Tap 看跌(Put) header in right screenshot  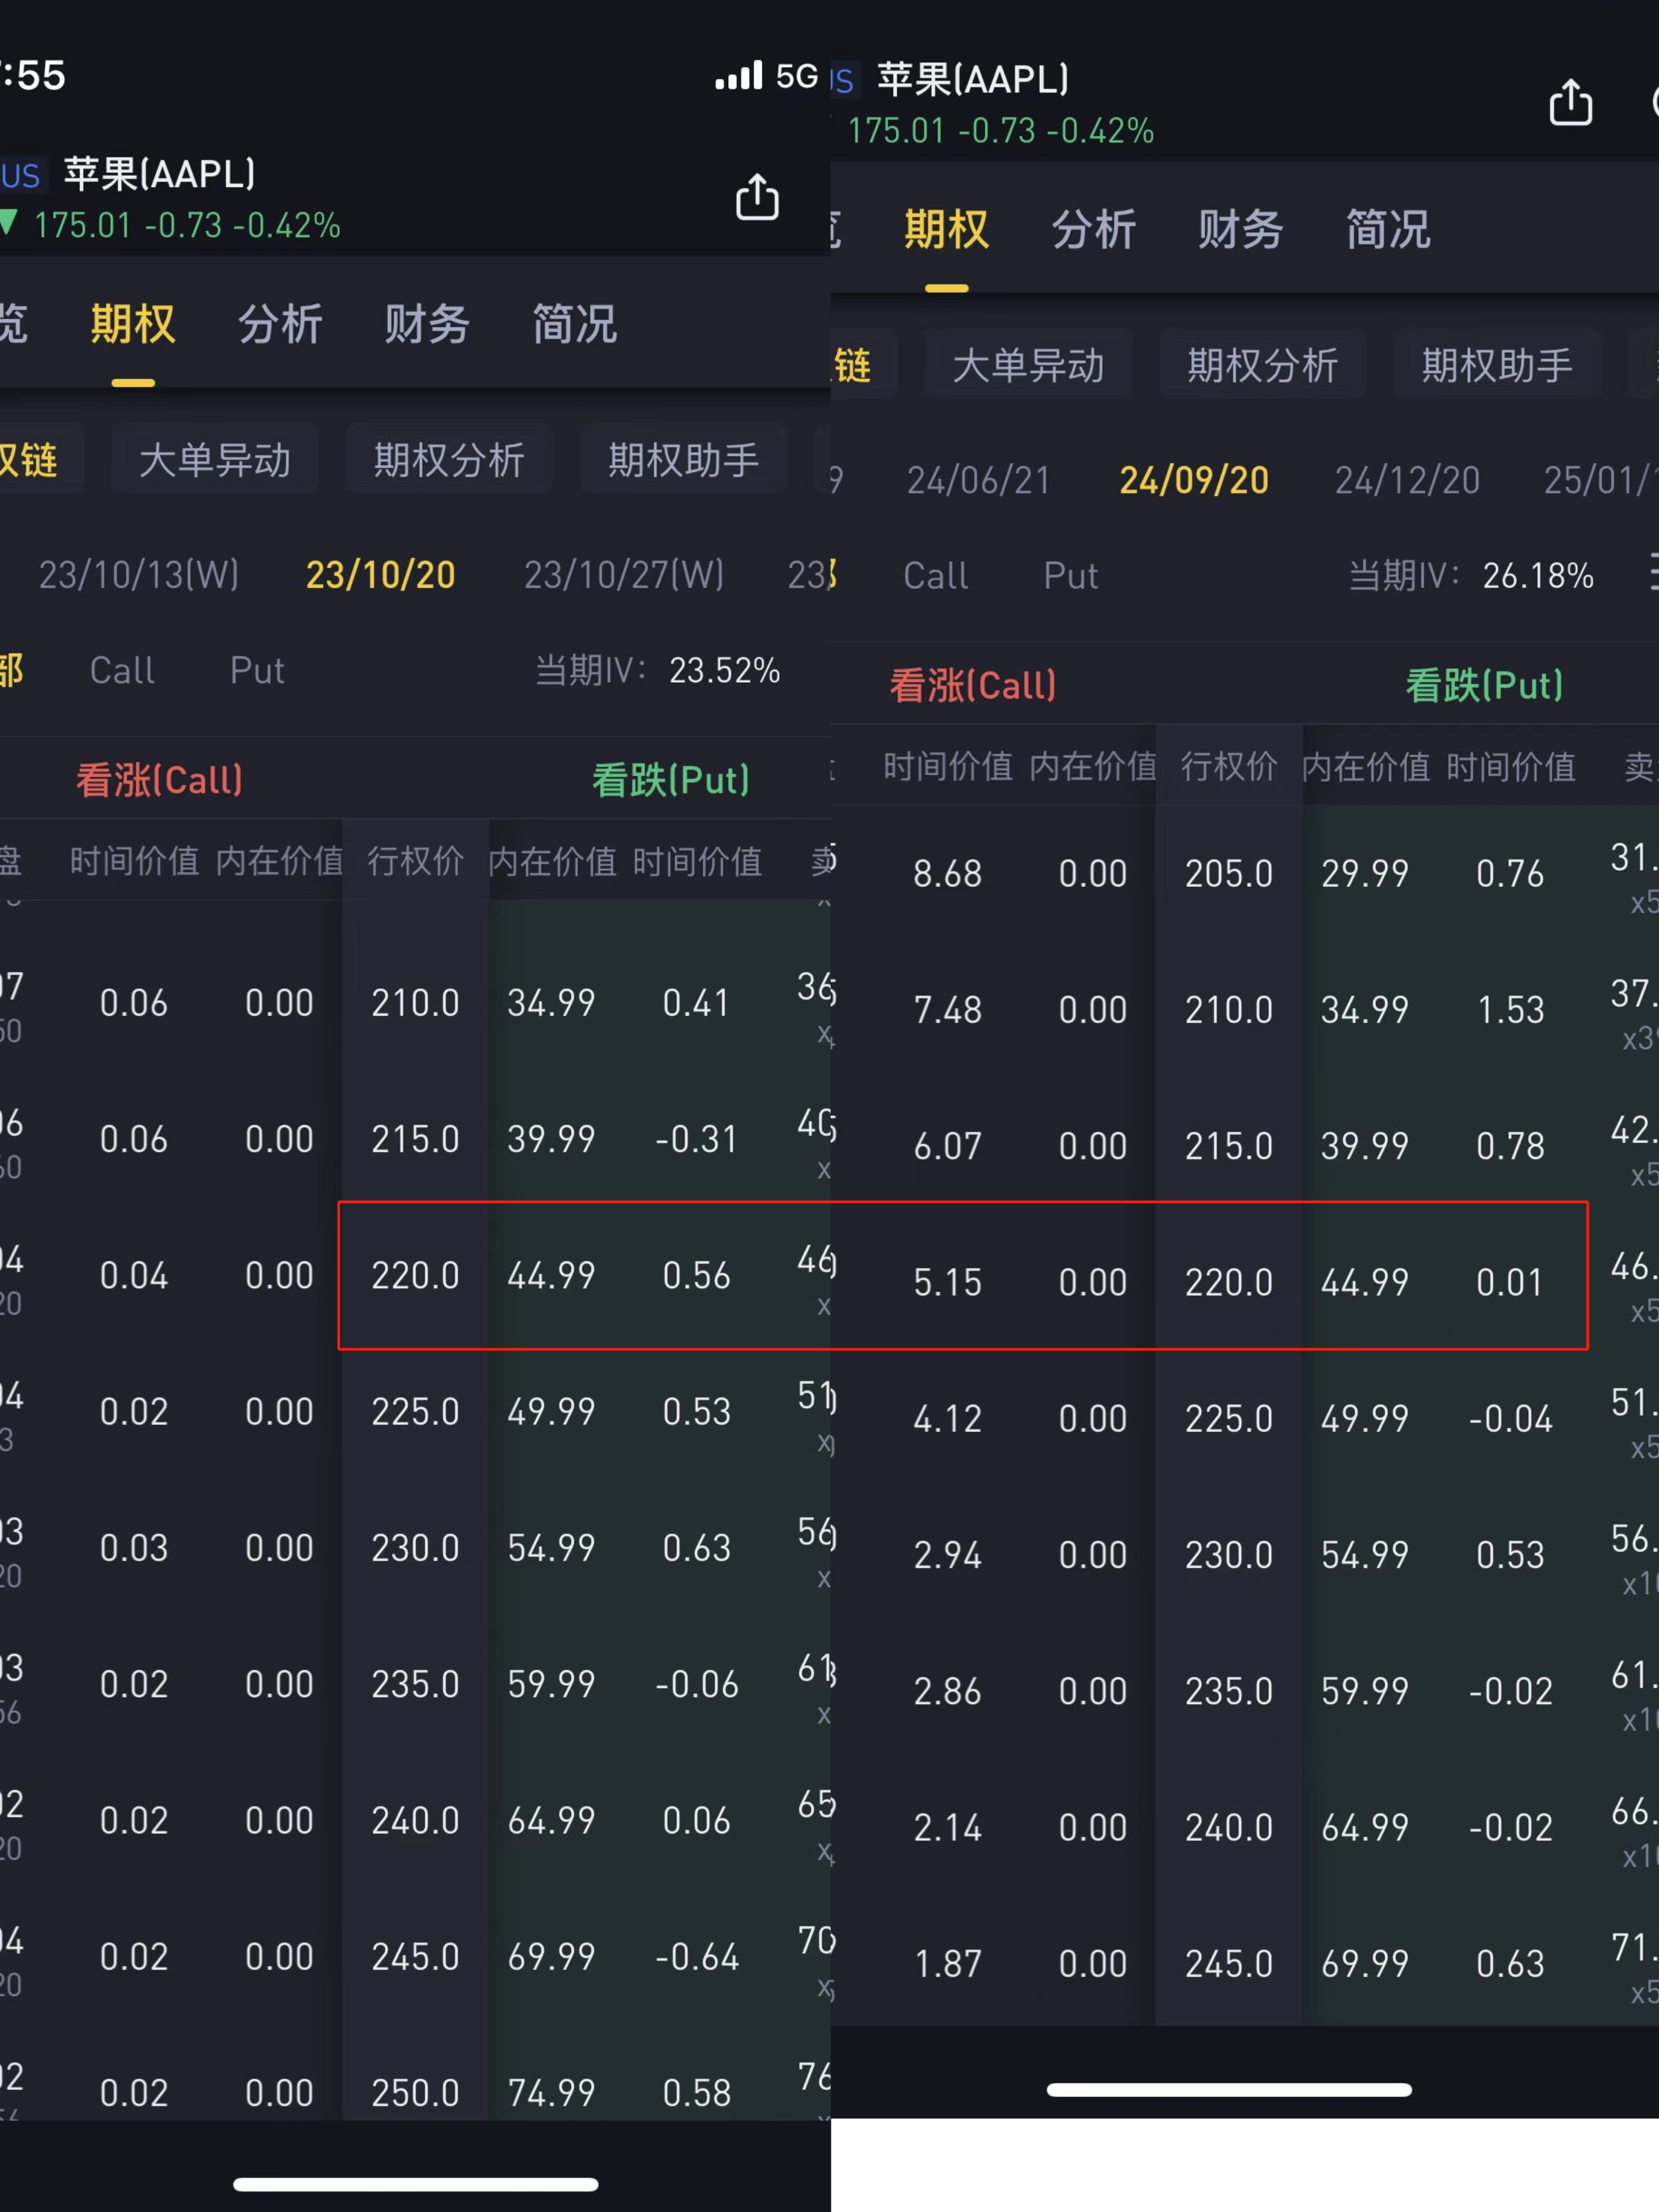1485,686
